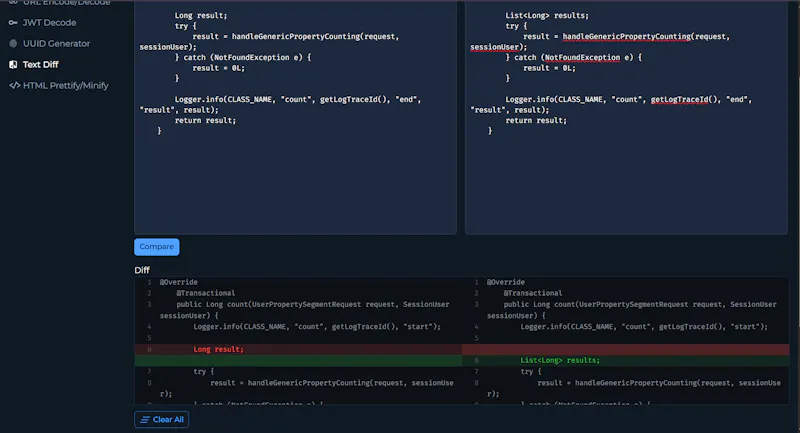Click underlined 'sessionUser' in the right input
The image size is (800, 433).
(x=494, y=47)
